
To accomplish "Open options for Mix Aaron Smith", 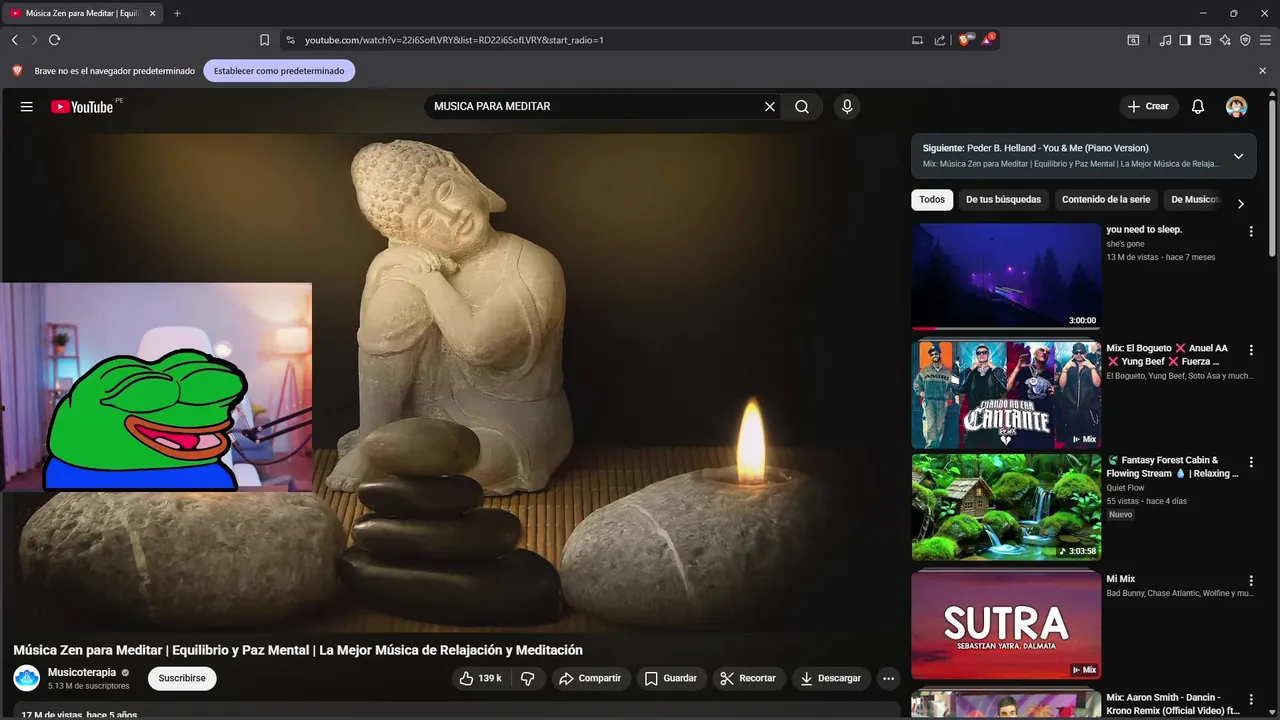I will pyautogui.click(x=1251, y=700).
